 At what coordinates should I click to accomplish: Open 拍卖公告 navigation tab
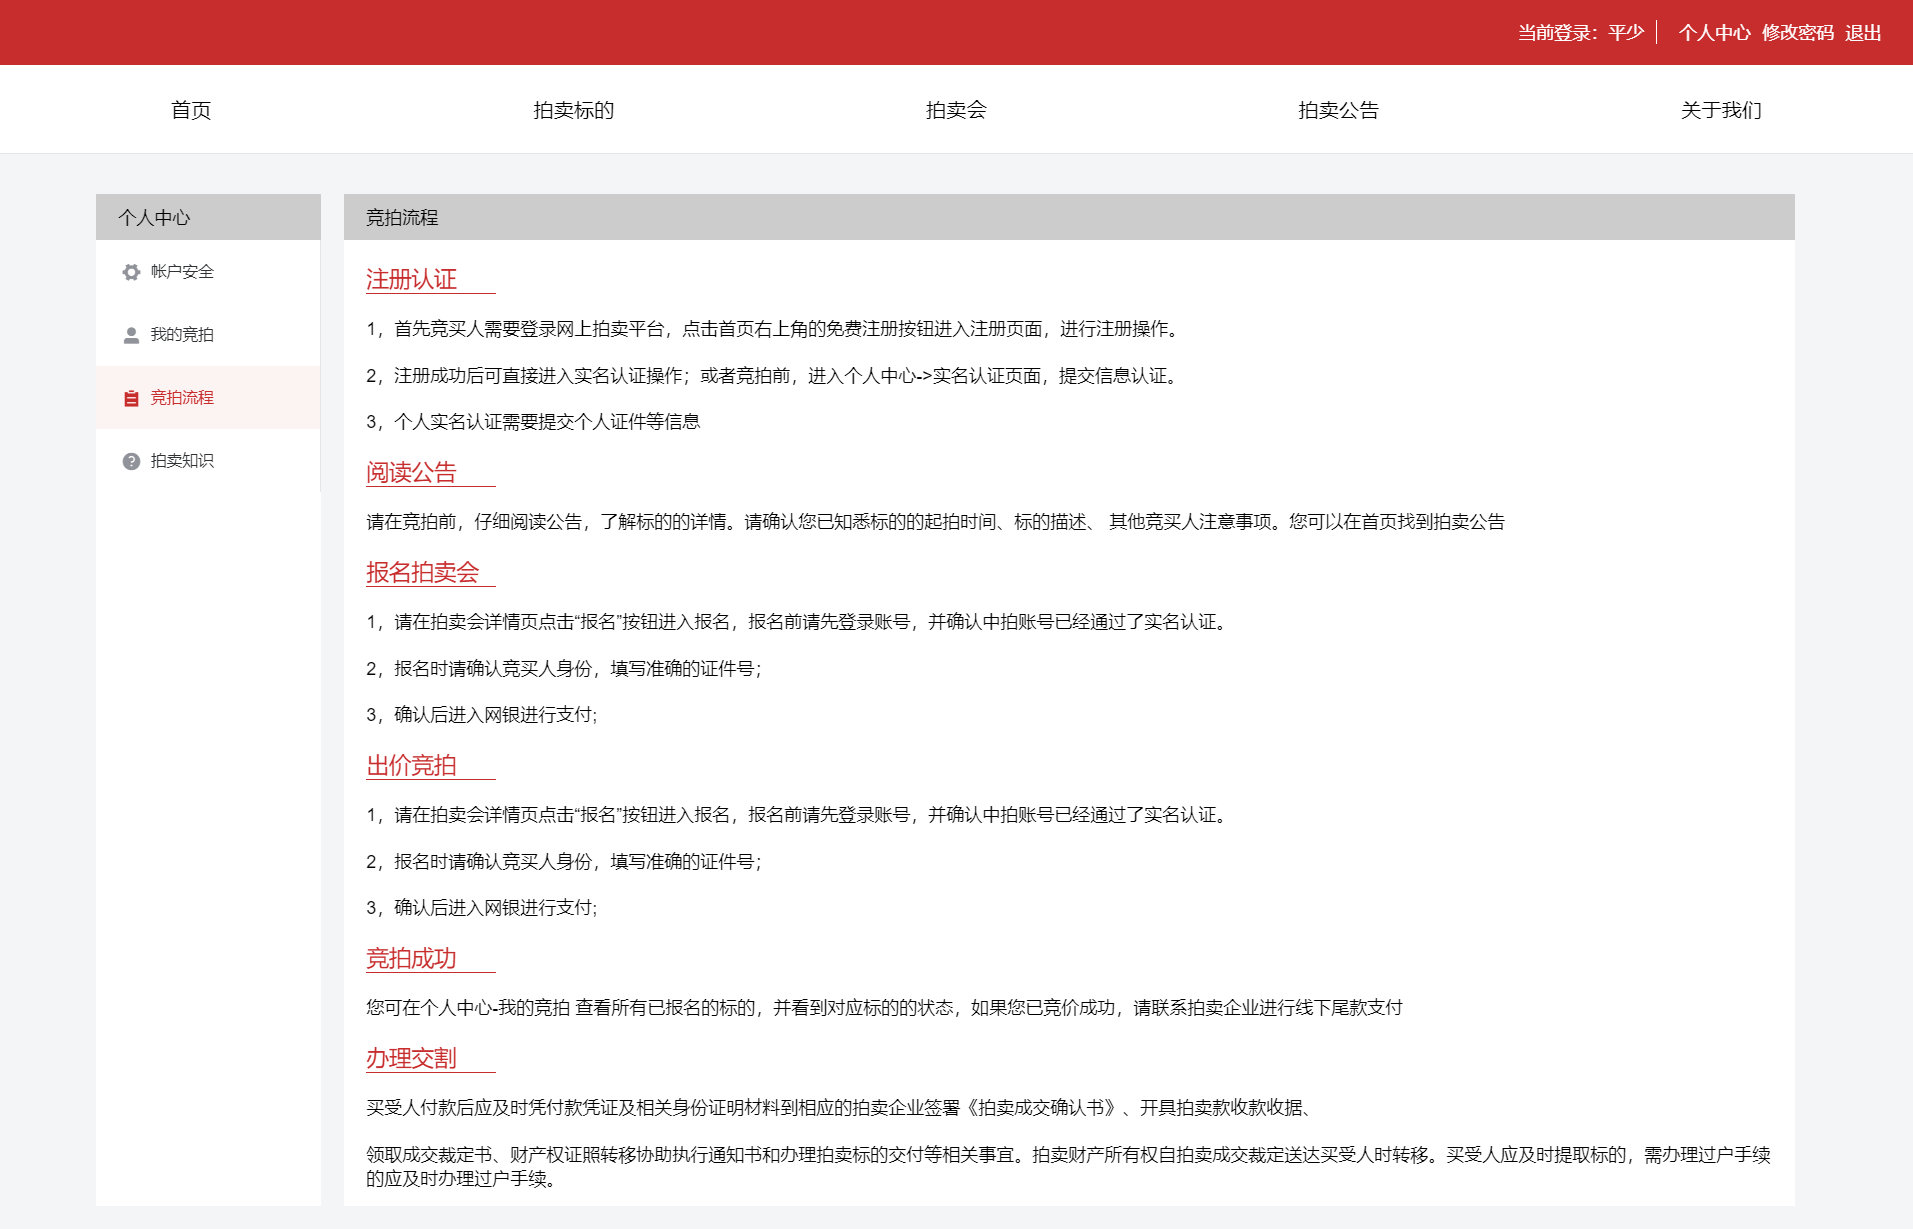click(x=1338, y=110)
